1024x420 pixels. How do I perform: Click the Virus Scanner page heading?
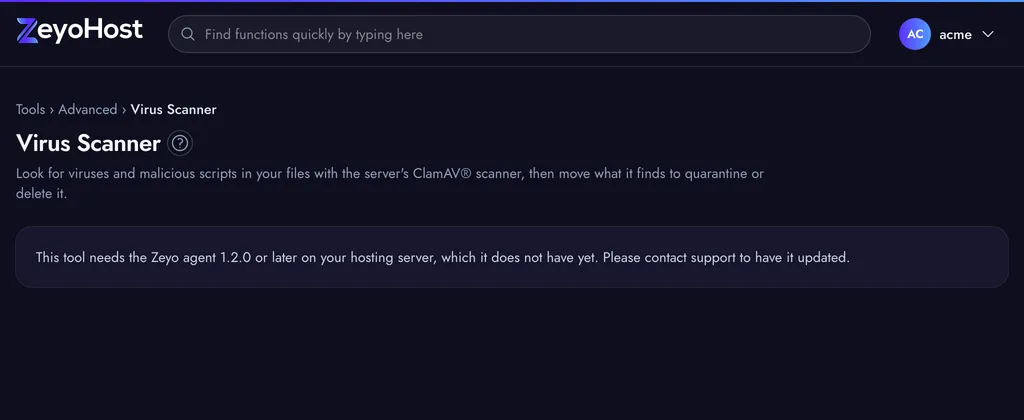pos(88,143)
